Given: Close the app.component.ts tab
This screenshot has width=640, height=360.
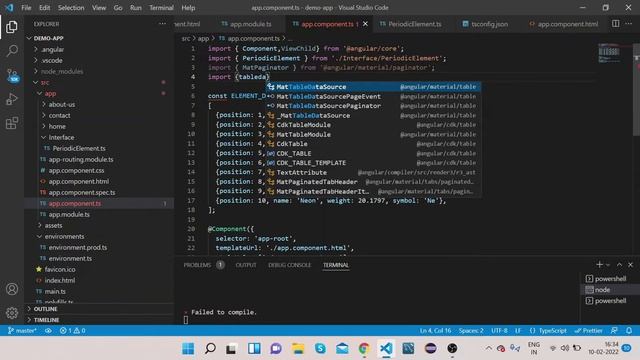Looking at the screenshot, I should click(365, 24).
